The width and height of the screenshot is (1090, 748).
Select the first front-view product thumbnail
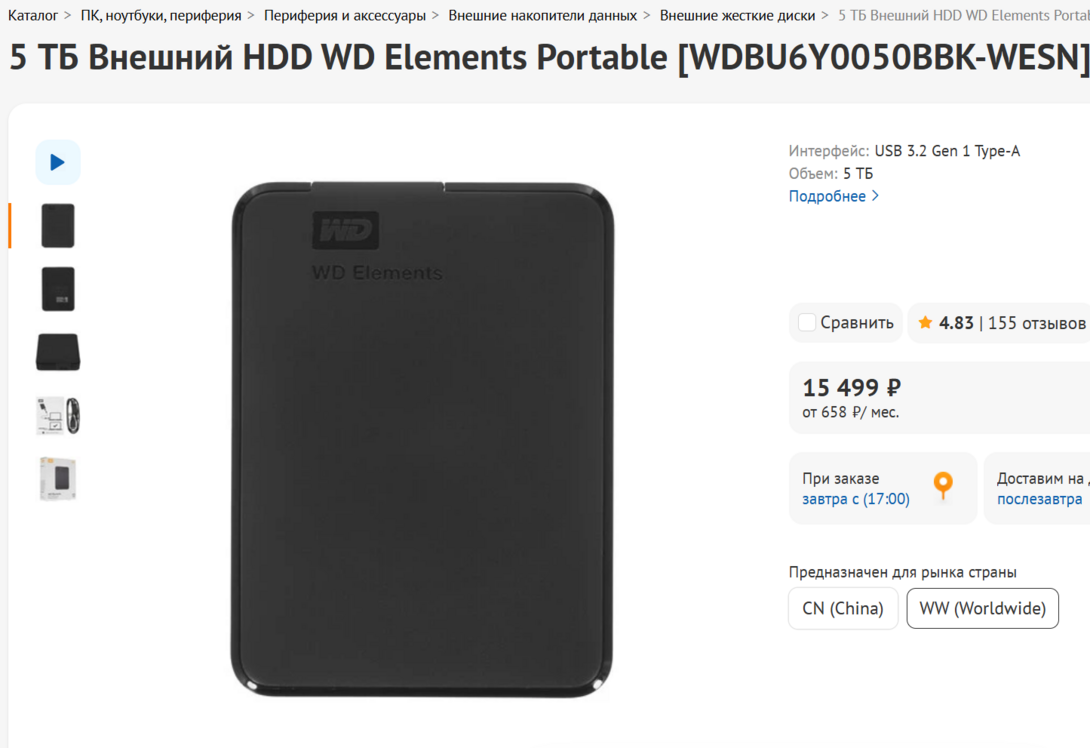click(x=58, y=225)
